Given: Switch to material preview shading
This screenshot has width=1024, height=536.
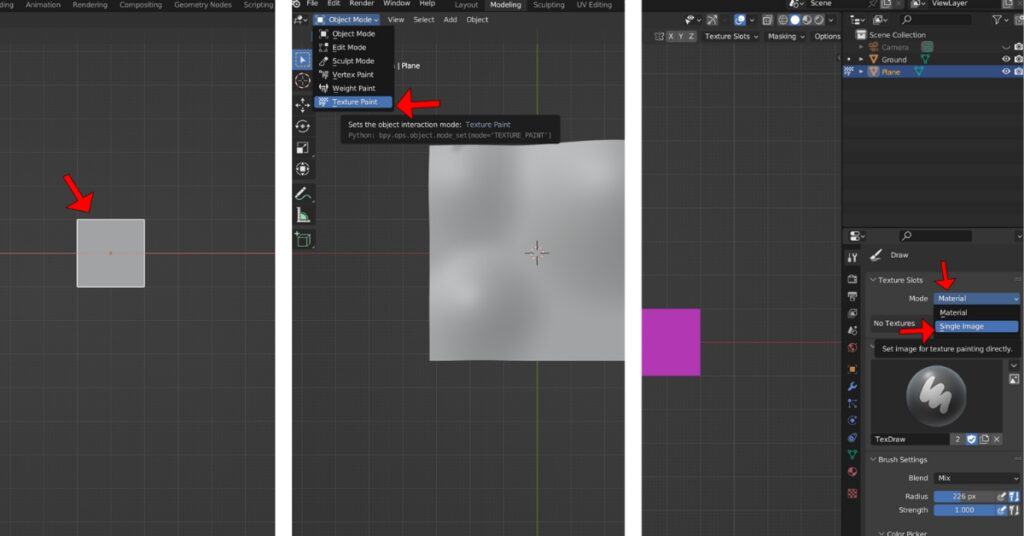Looking at the screenshot, I should tap(807, 20).
